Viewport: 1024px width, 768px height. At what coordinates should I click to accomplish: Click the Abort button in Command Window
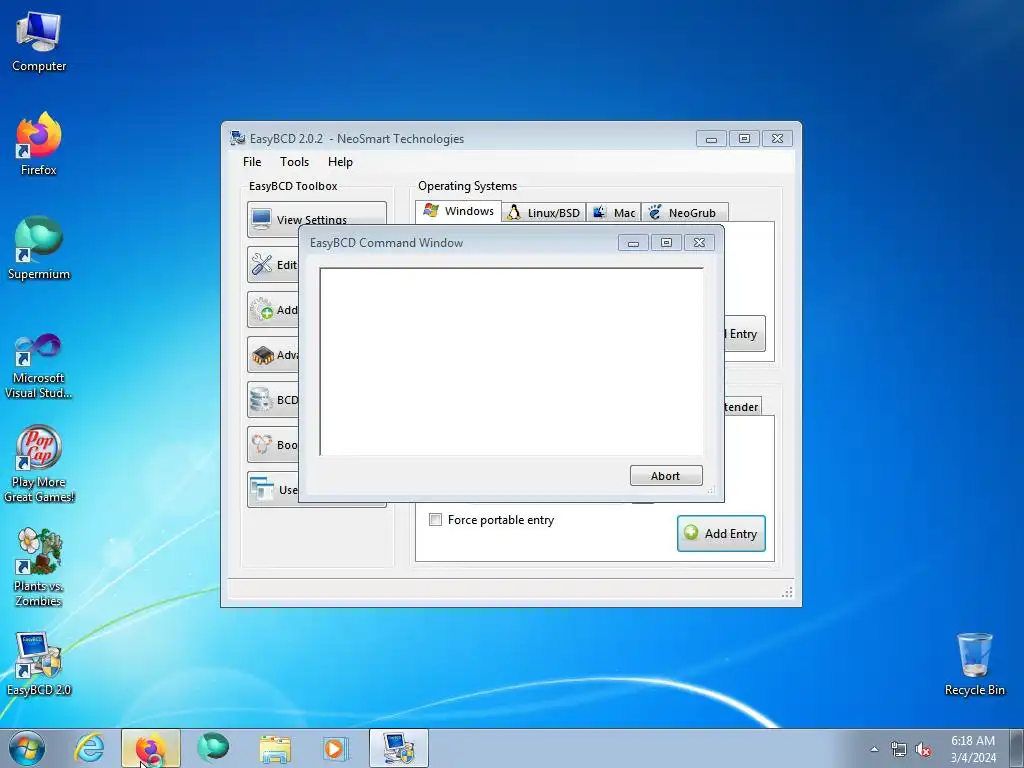point(665,475)
